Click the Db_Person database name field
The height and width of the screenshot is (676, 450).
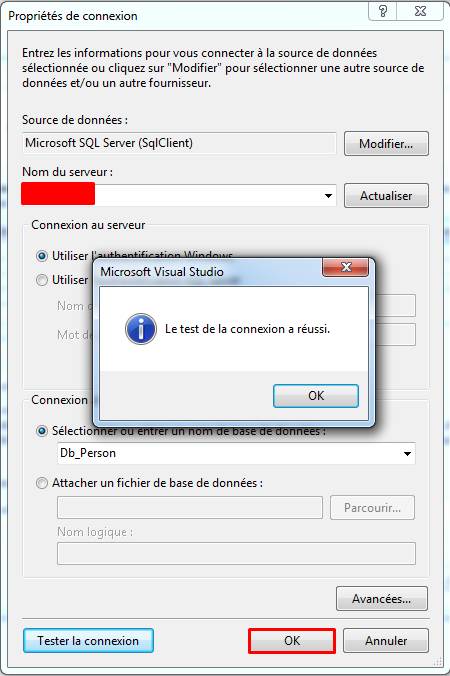(236, 454)
